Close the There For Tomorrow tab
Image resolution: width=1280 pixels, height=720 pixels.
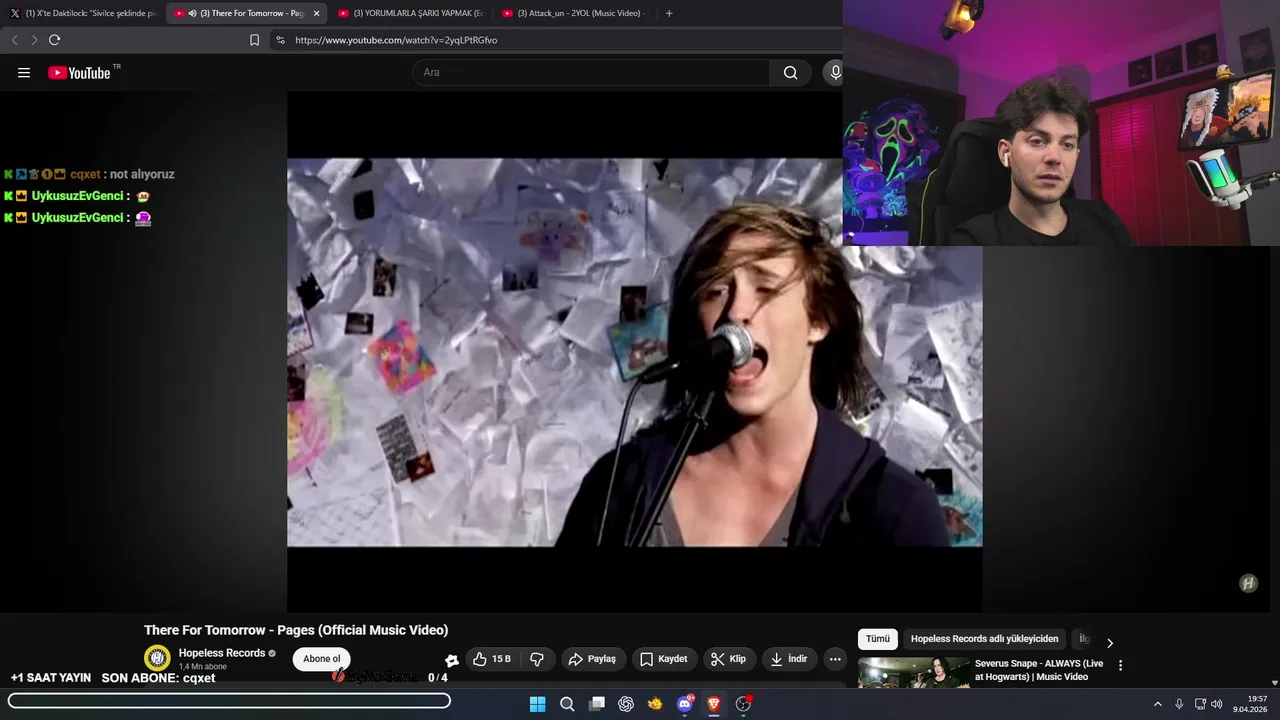click(x=316, y=13)
